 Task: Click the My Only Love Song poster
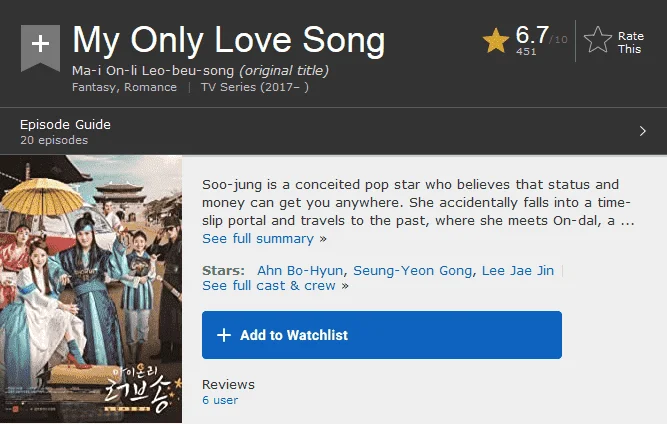[91, 289]
